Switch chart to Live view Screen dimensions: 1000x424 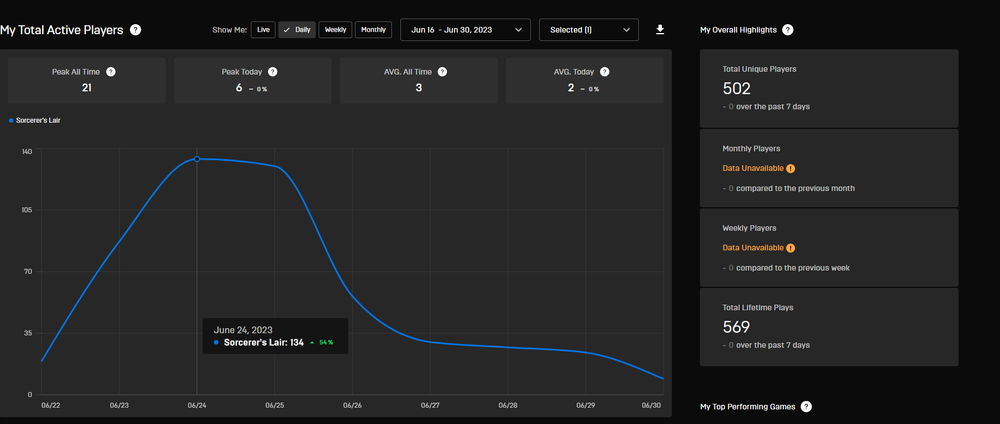click(x=263, y=30)
